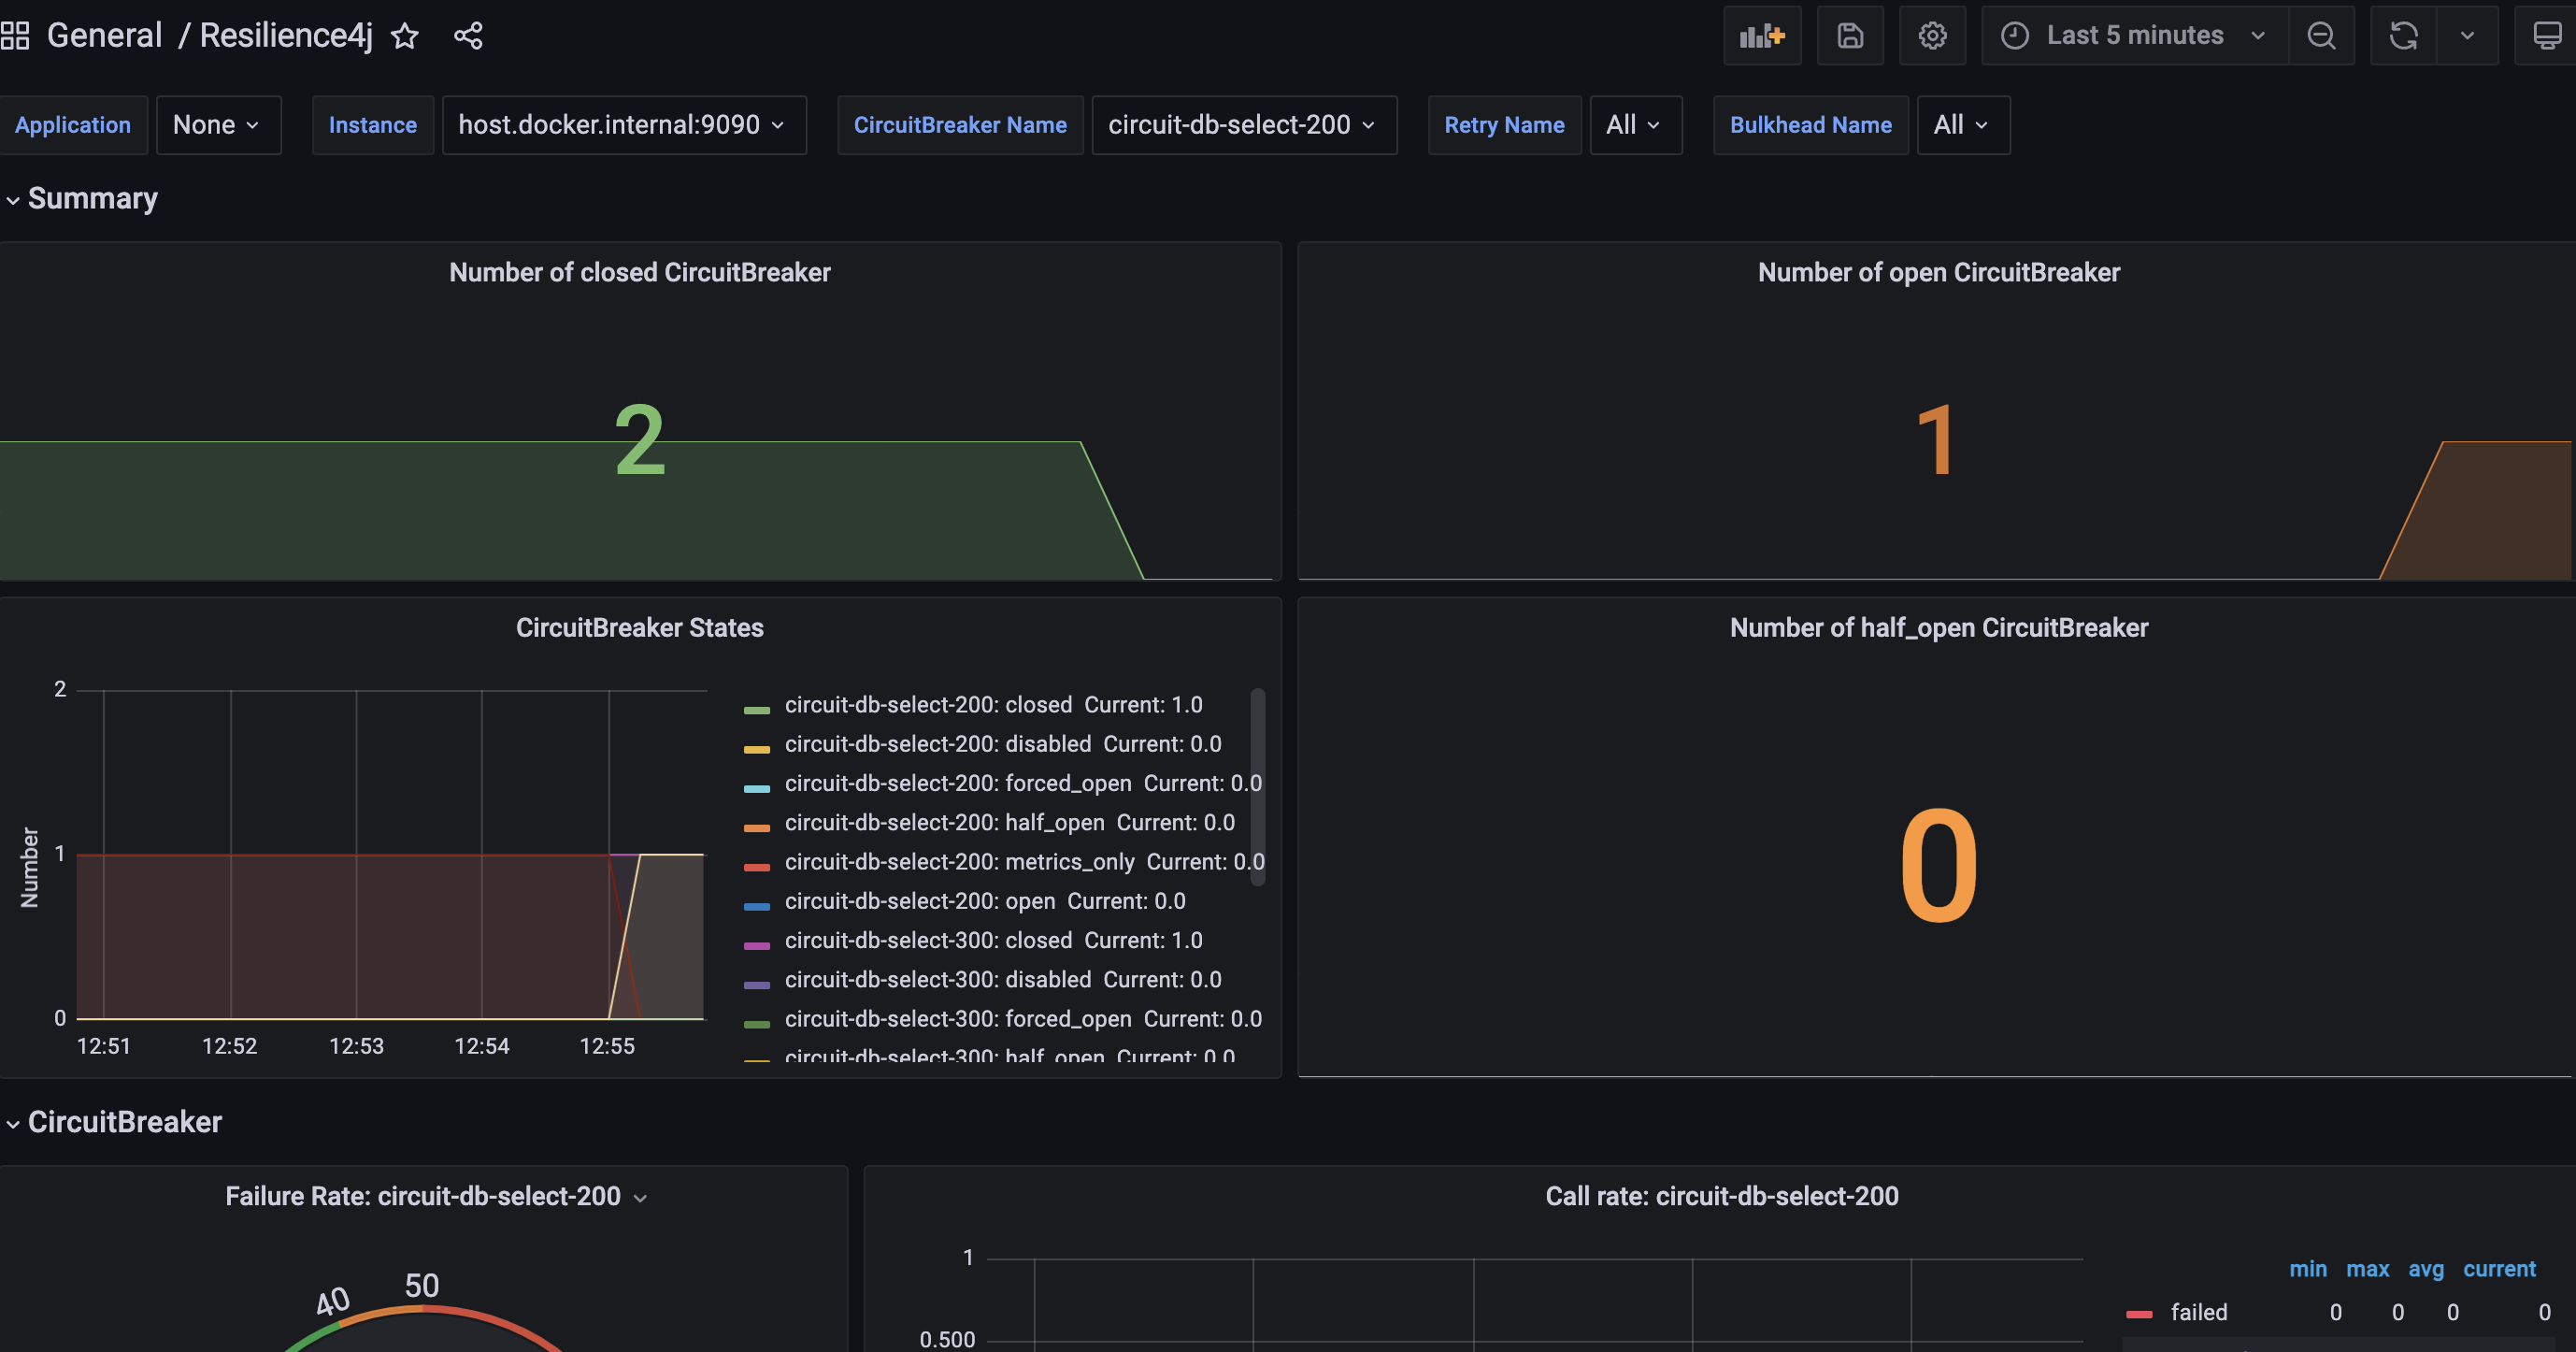Toggle the failed series in the Call rate legend
Viewport: 2576px width, 1352px height.
tap(2198, 1312)
